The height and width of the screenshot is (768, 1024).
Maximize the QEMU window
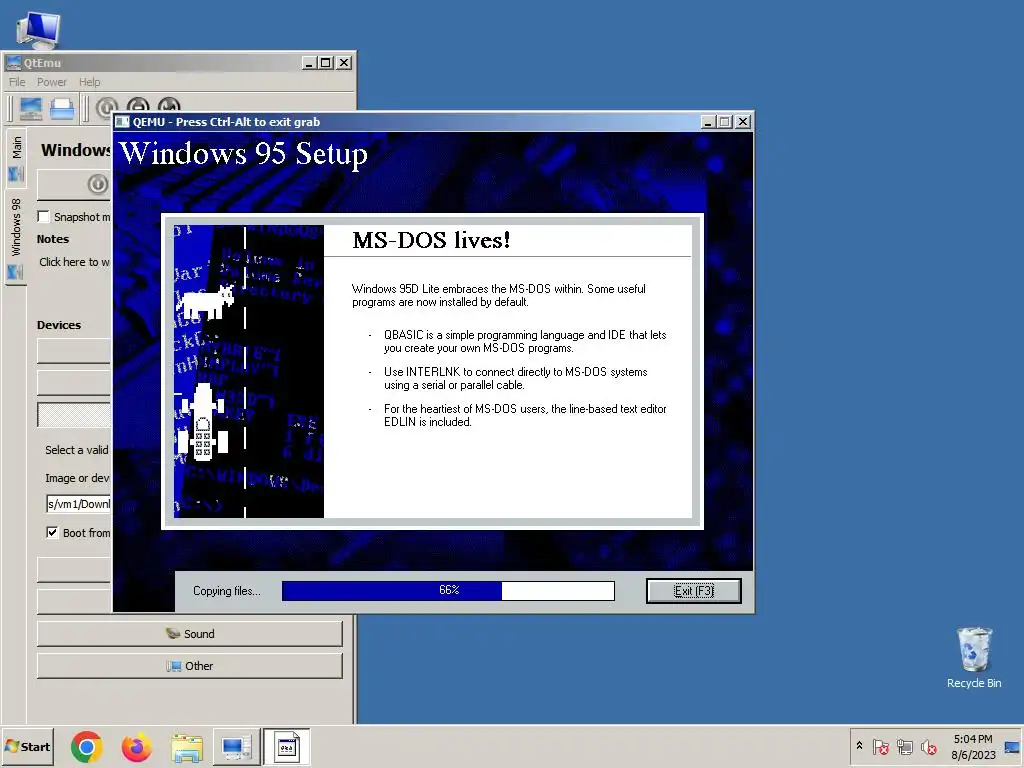726,121
